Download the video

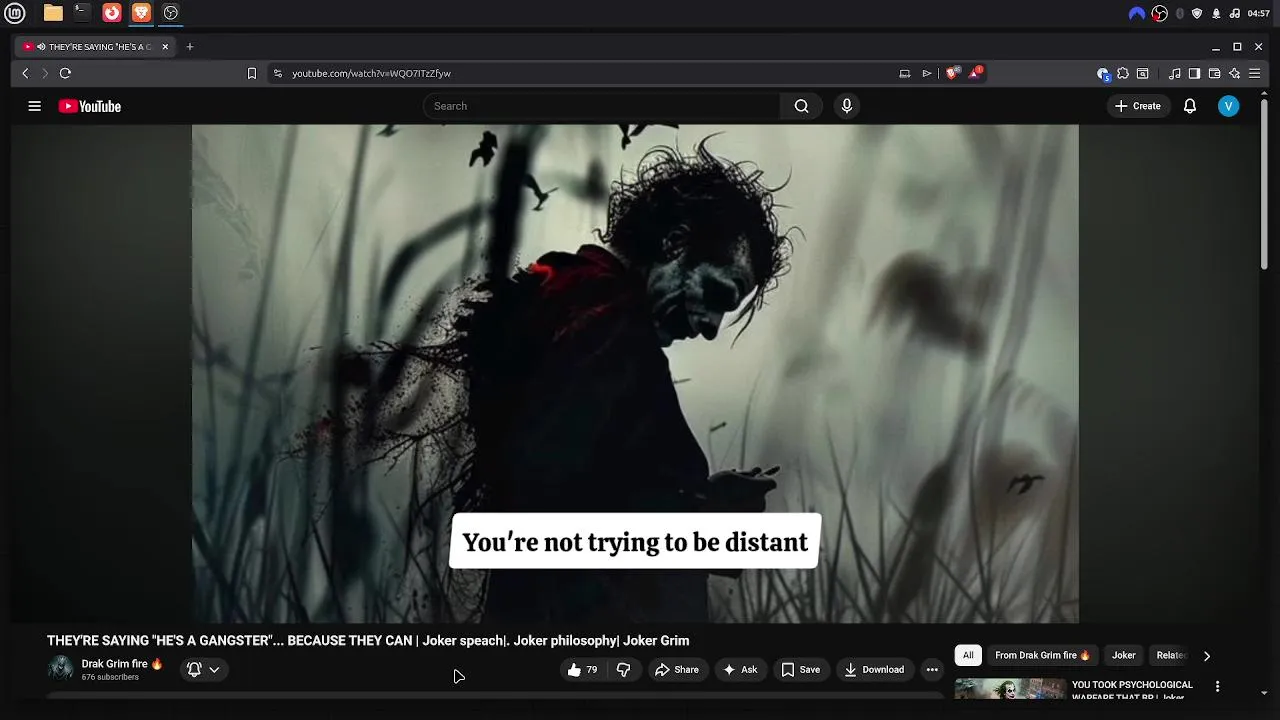(x=874, y=670)
